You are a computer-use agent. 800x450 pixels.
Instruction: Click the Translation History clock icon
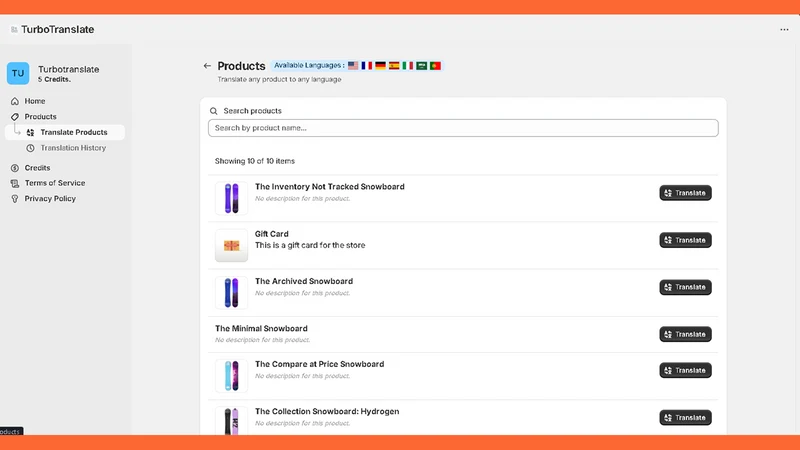[x=31, y=148]
